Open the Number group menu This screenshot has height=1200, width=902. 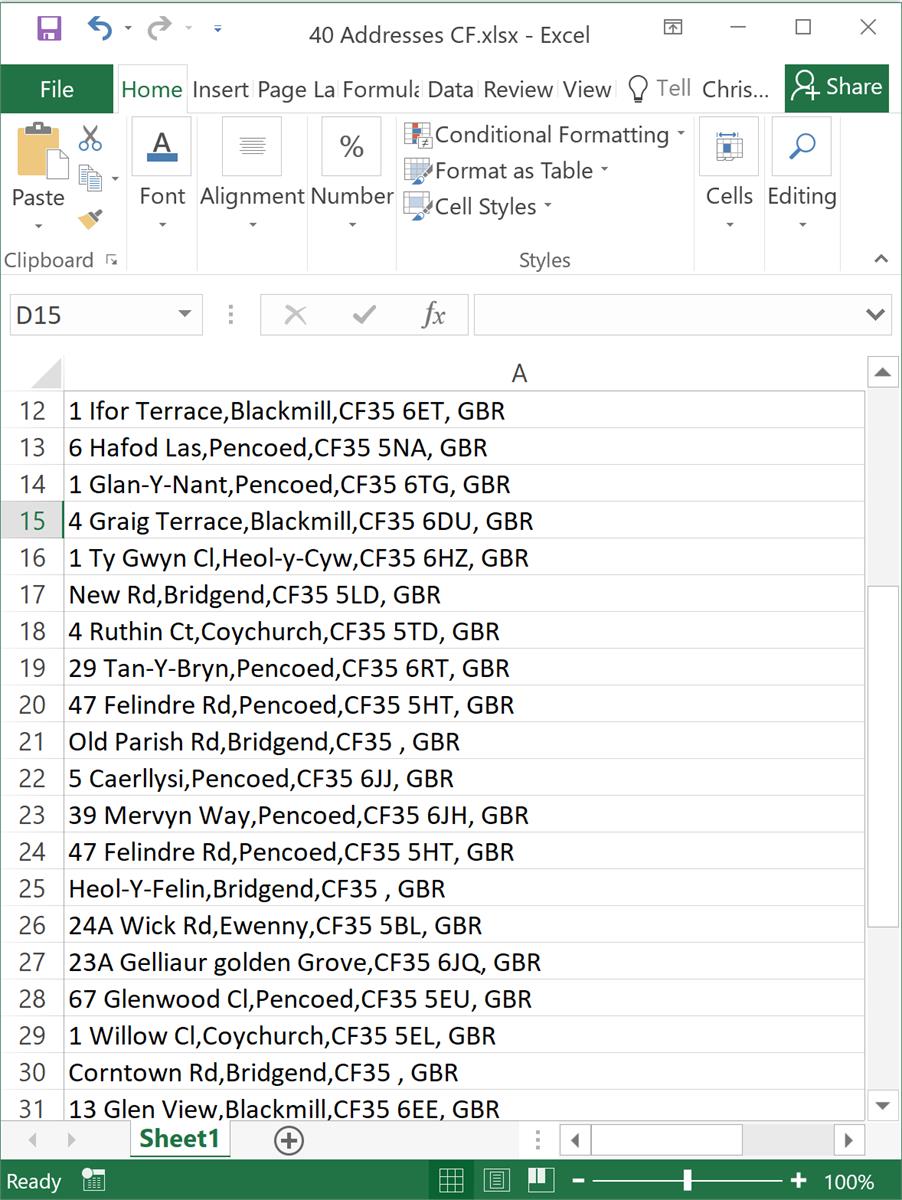click(x=351, y=176)
